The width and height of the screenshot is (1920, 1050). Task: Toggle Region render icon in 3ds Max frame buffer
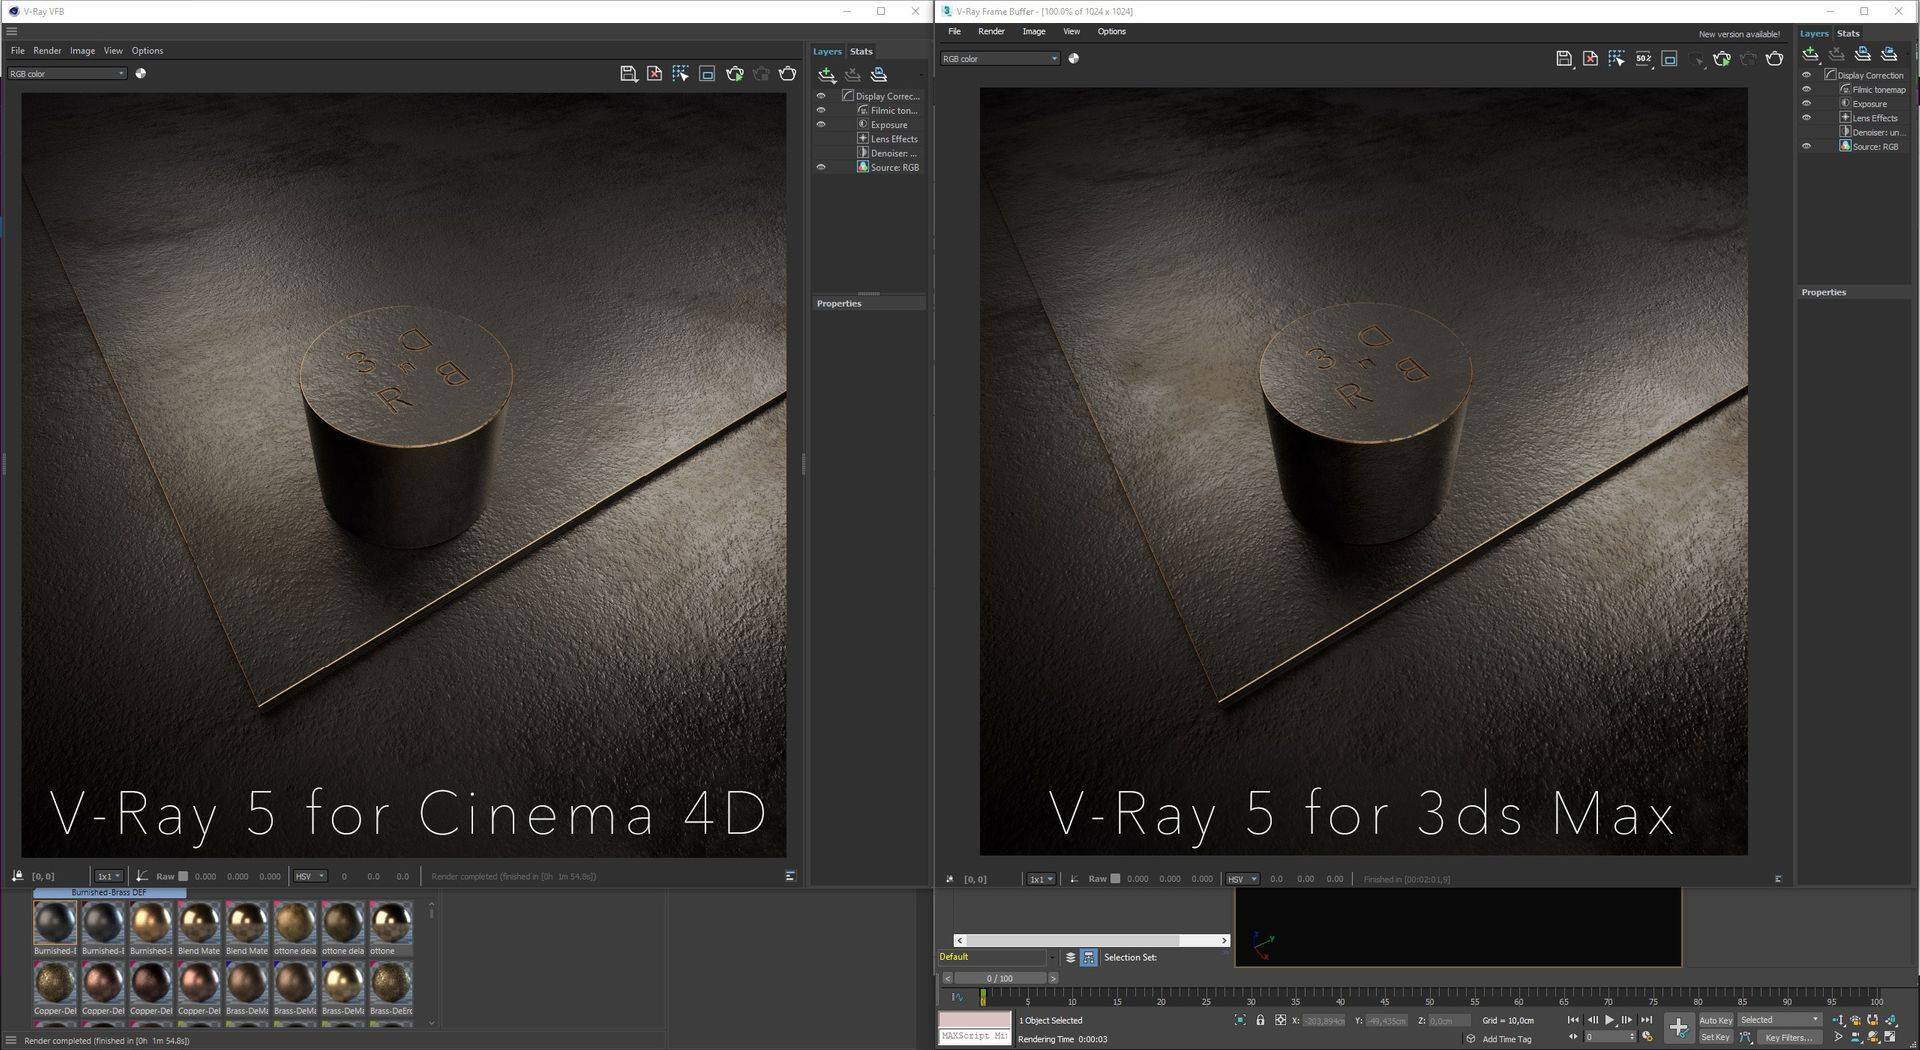tap(1669, 59)
